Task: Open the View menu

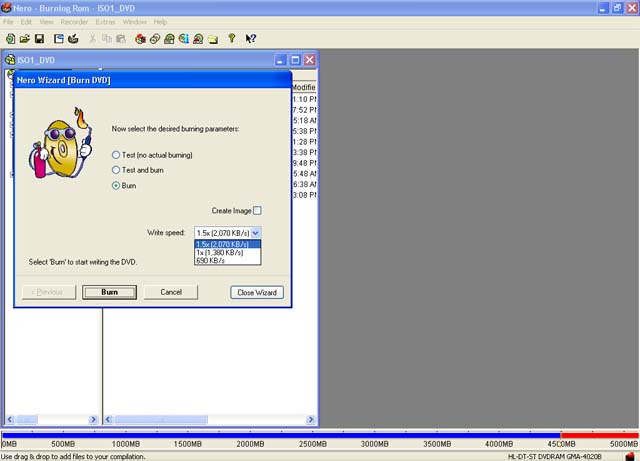Action: 47,22
